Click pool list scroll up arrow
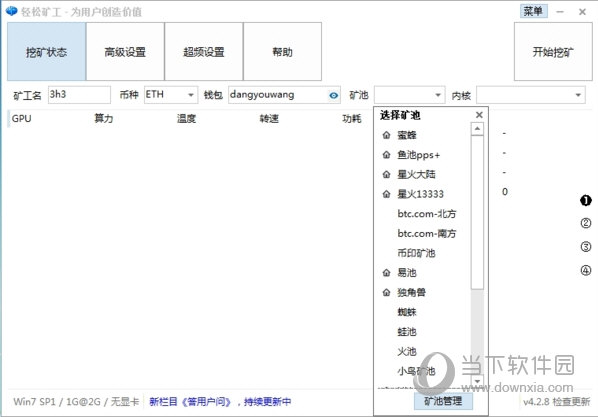This screenshot has width=598, height=417. click(x=477, y=129)
